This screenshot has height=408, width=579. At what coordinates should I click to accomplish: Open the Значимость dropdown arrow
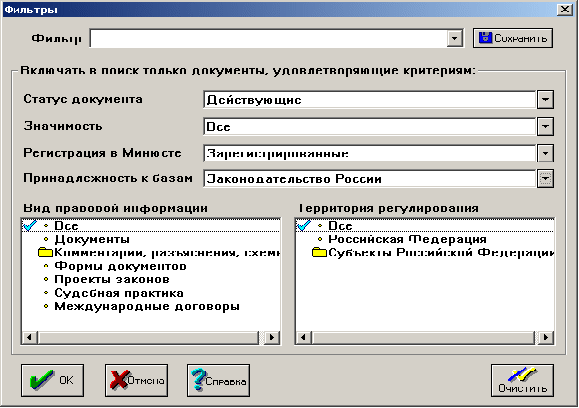pos(545,127)
